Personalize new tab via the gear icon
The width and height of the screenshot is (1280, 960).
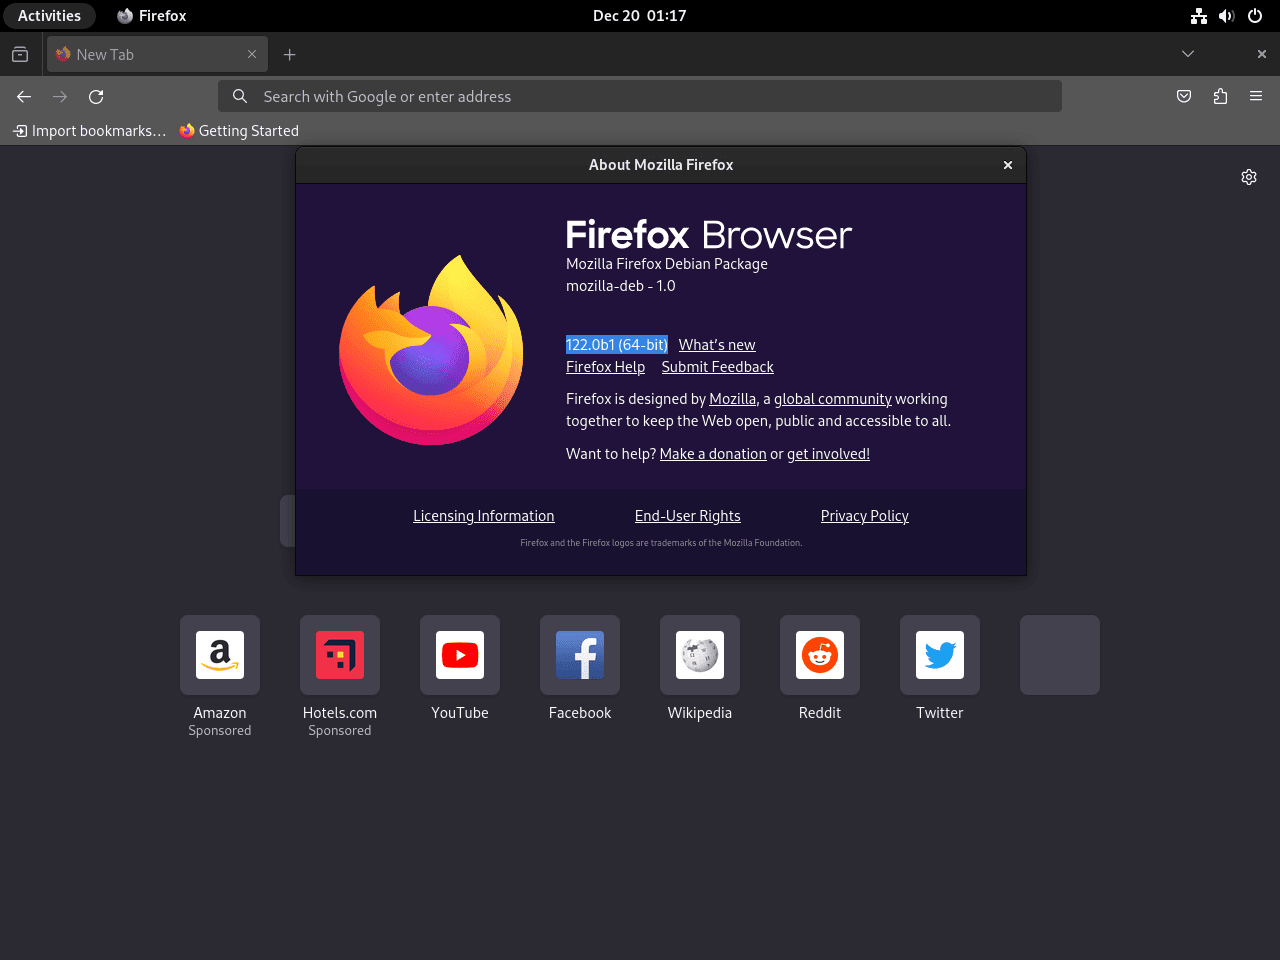pyautogui.click(x=1248, y=176)
